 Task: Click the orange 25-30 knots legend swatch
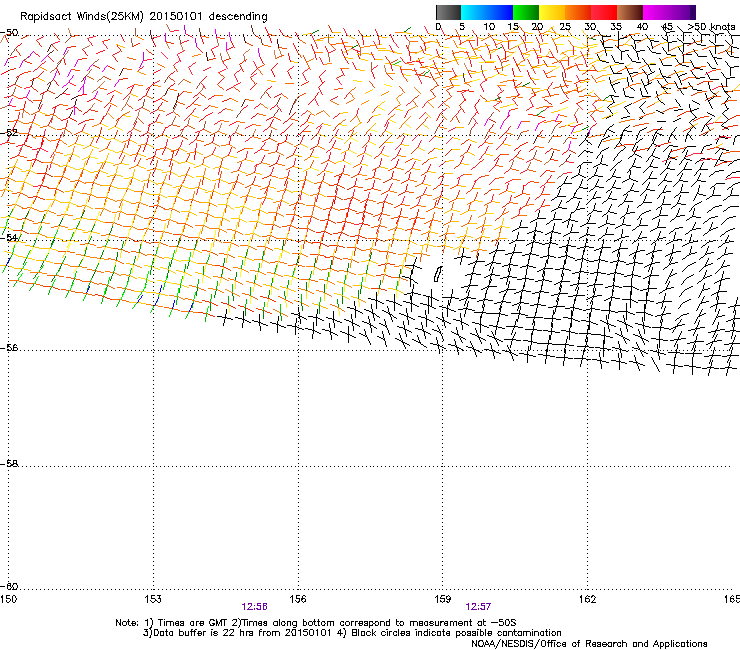pos(578,12)
